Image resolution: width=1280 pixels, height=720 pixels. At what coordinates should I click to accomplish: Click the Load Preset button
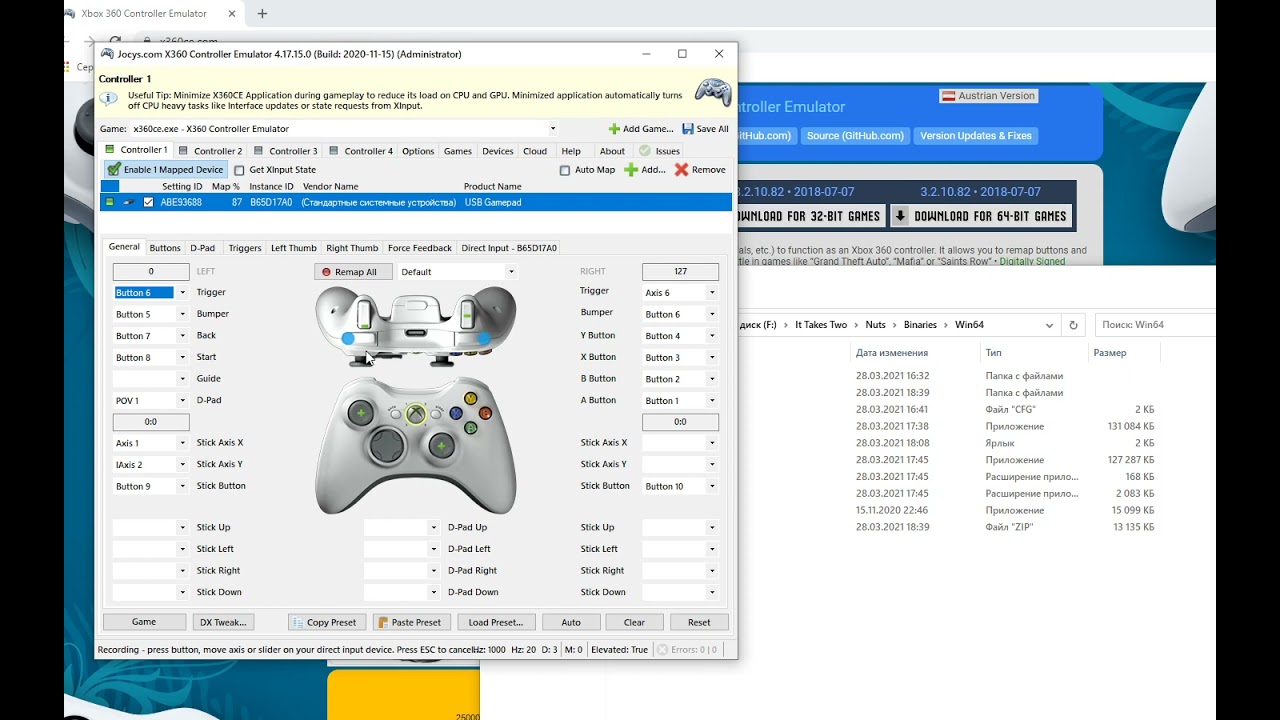coord(496,622)
